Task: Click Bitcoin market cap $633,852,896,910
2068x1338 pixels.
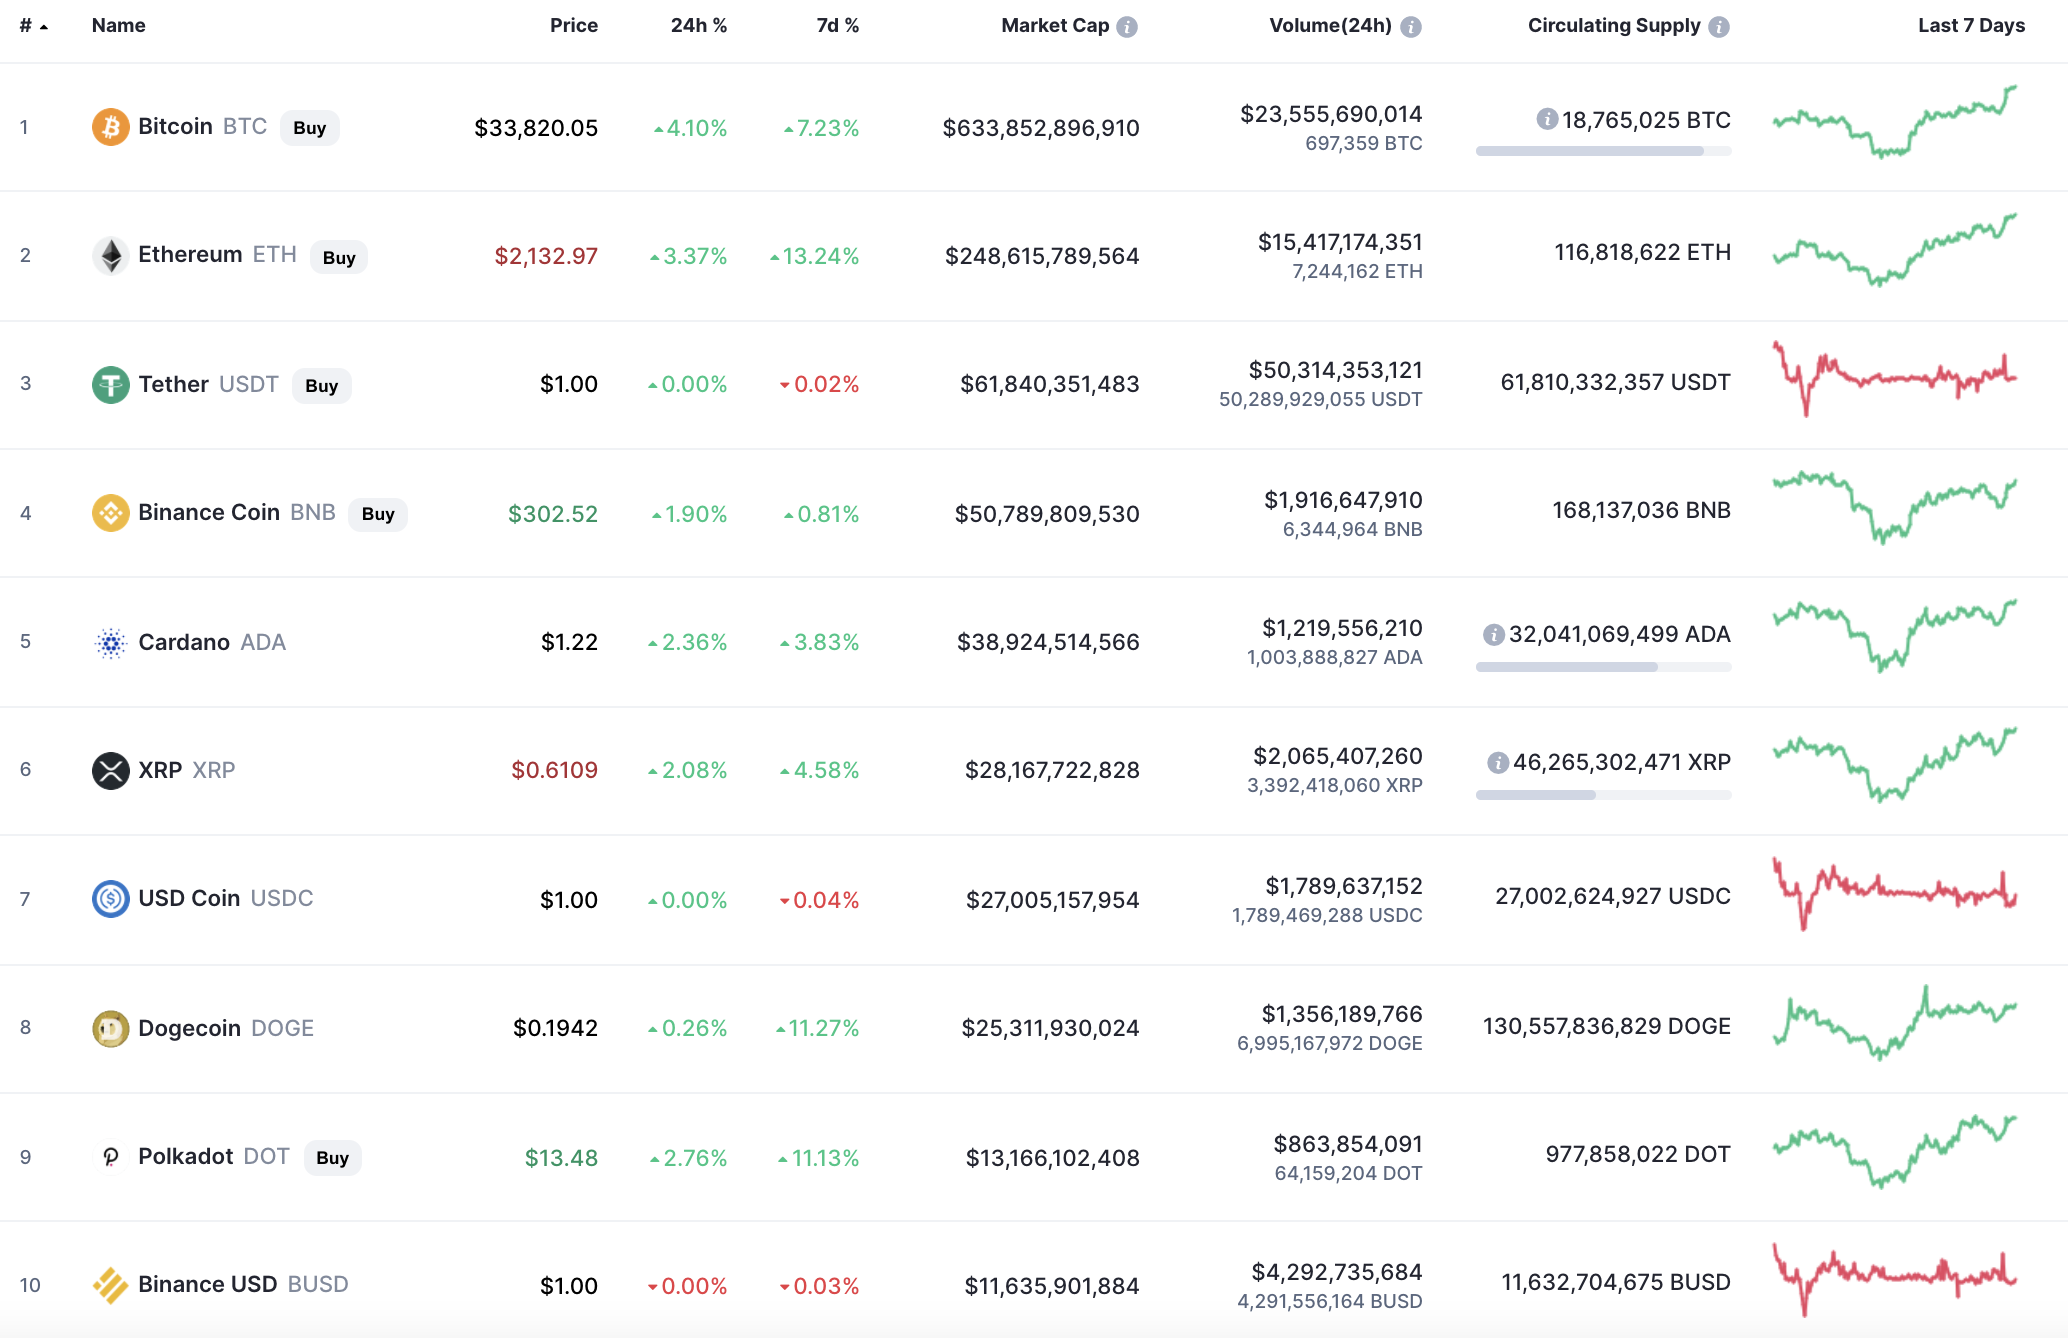Action: [x=1041, y=128]
